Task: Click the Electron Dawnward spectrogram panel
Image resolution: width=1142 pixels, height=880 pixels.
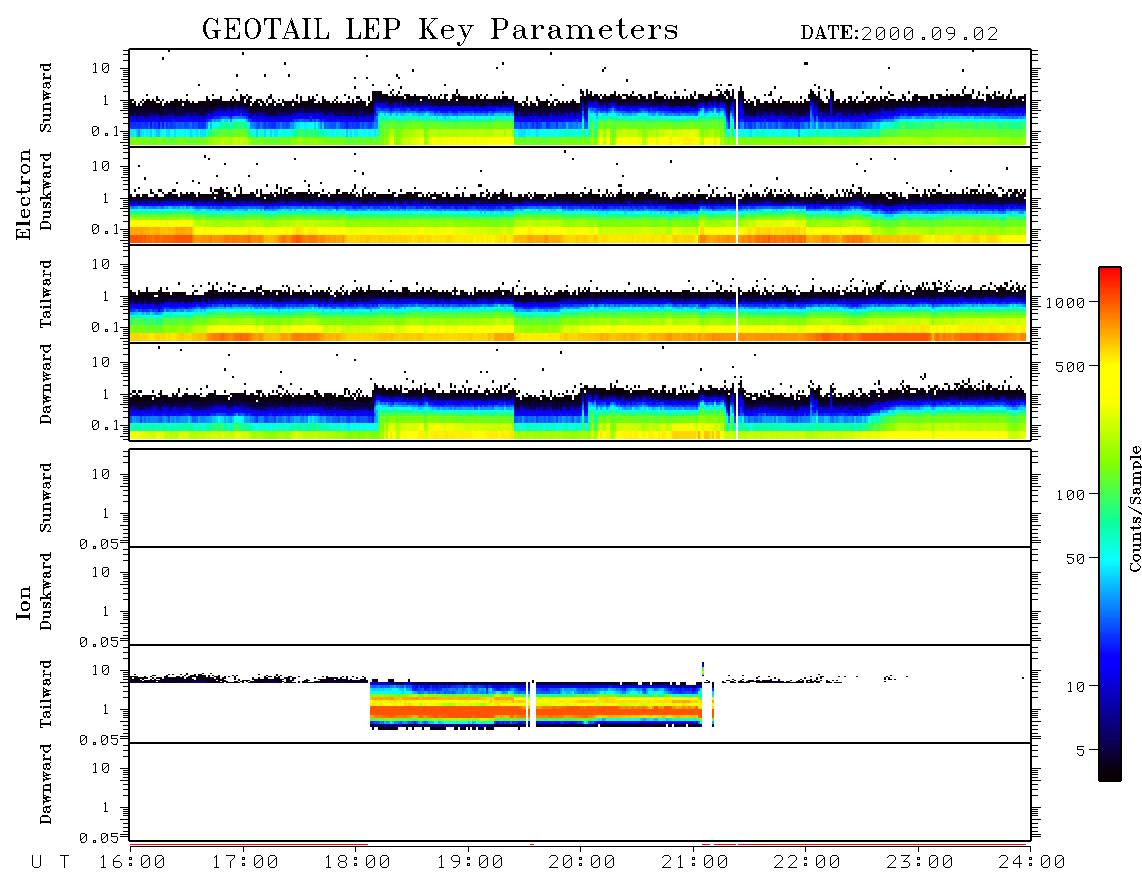Action: pyautogui.click(x=580, y=391)
